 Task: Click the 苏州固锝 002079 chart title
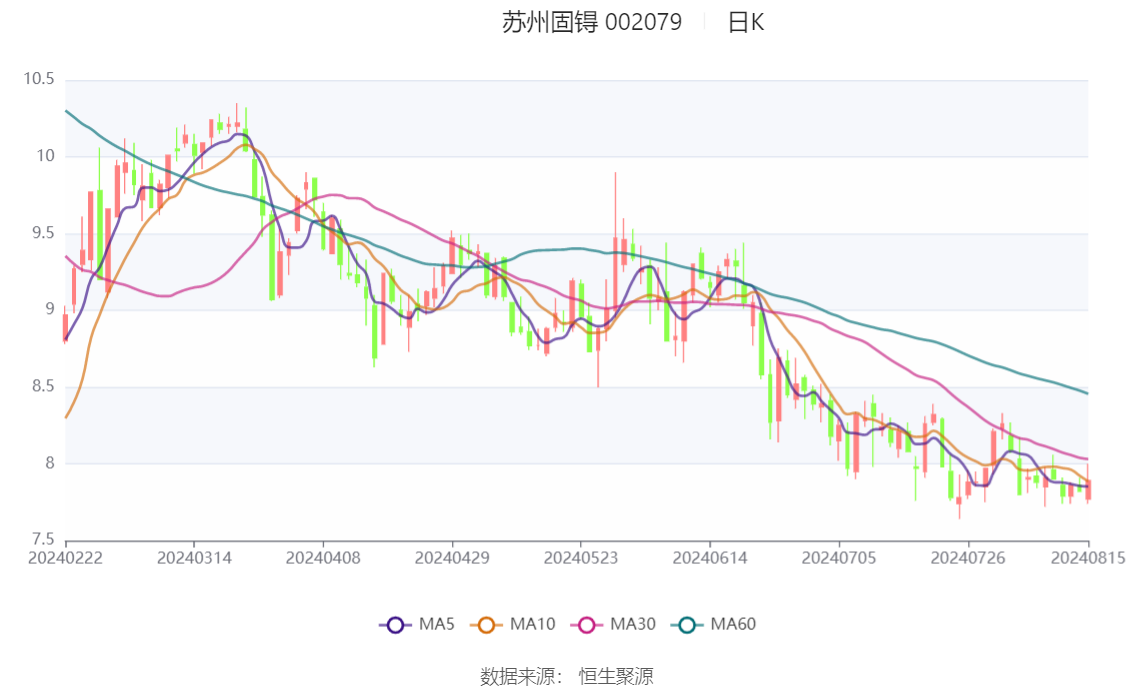592,22
